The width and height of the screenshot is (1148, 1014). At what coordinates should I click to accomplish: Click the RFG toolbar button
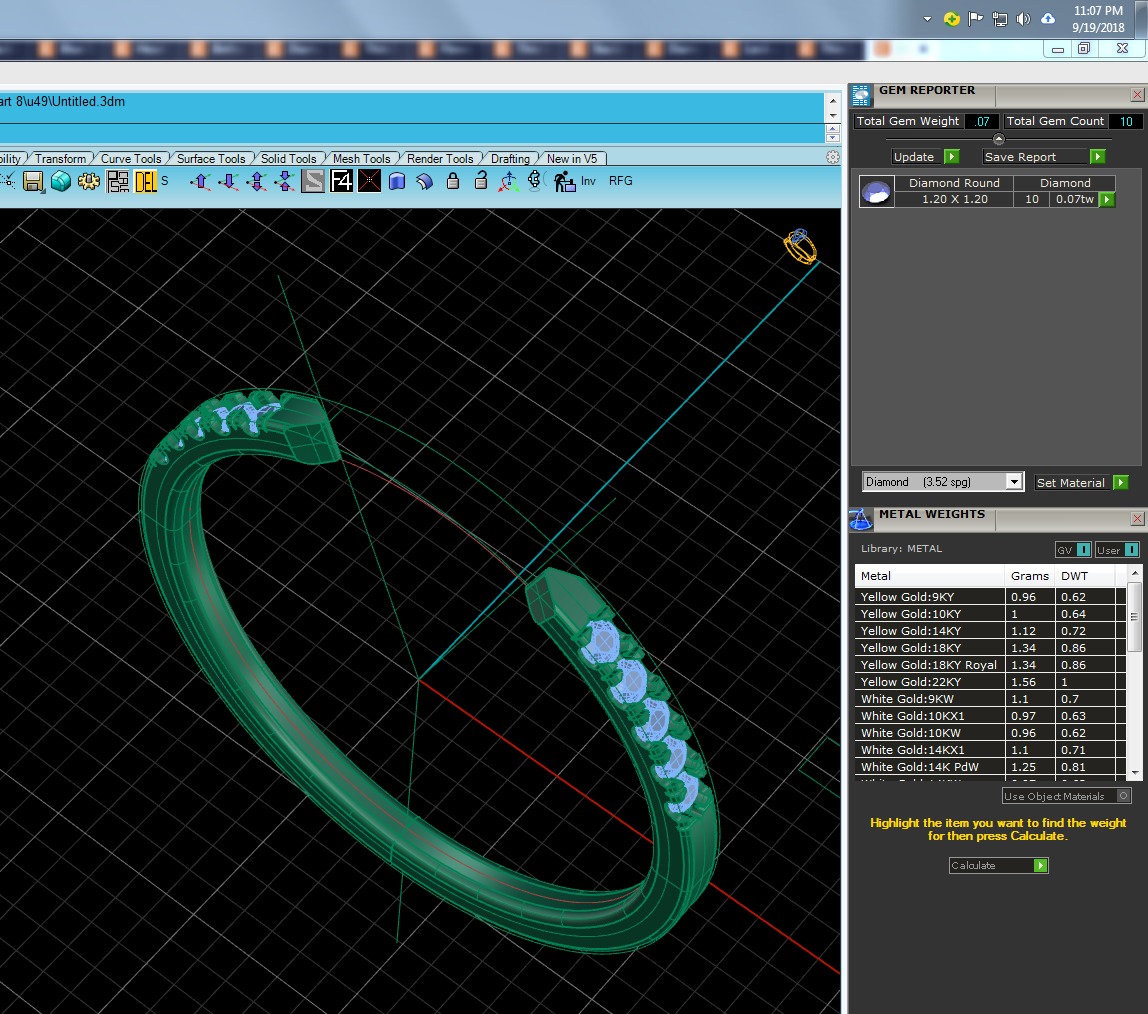620,181
